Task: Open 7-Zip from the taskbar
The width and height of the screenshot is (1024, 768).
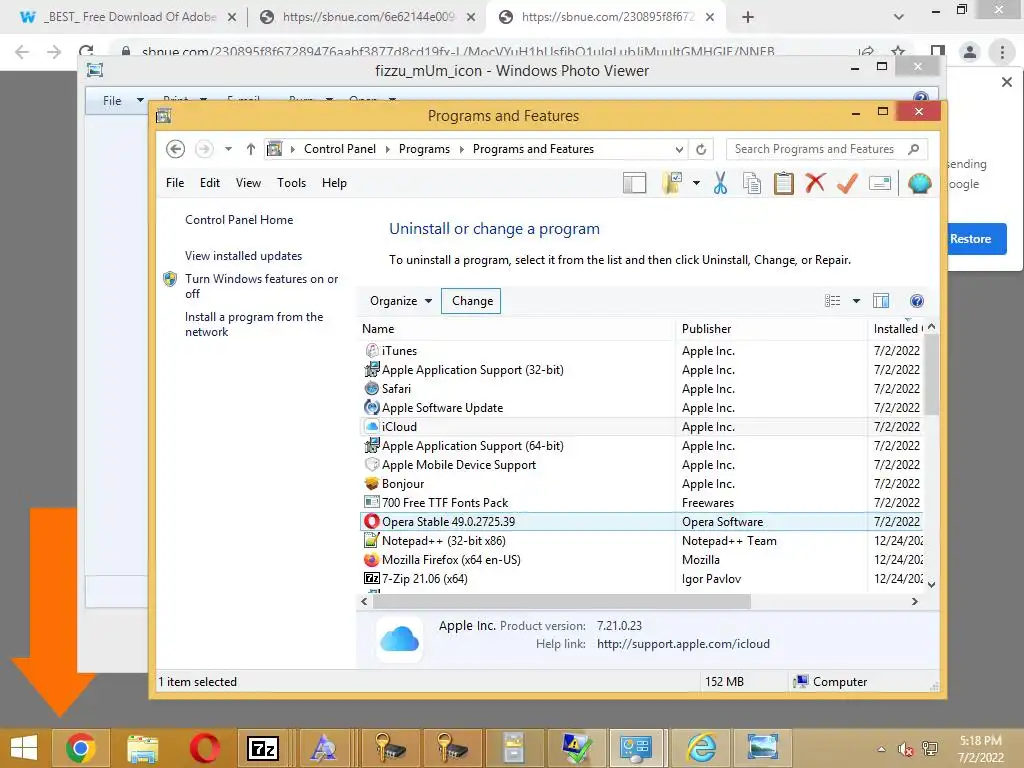Action: pos(263,748)
